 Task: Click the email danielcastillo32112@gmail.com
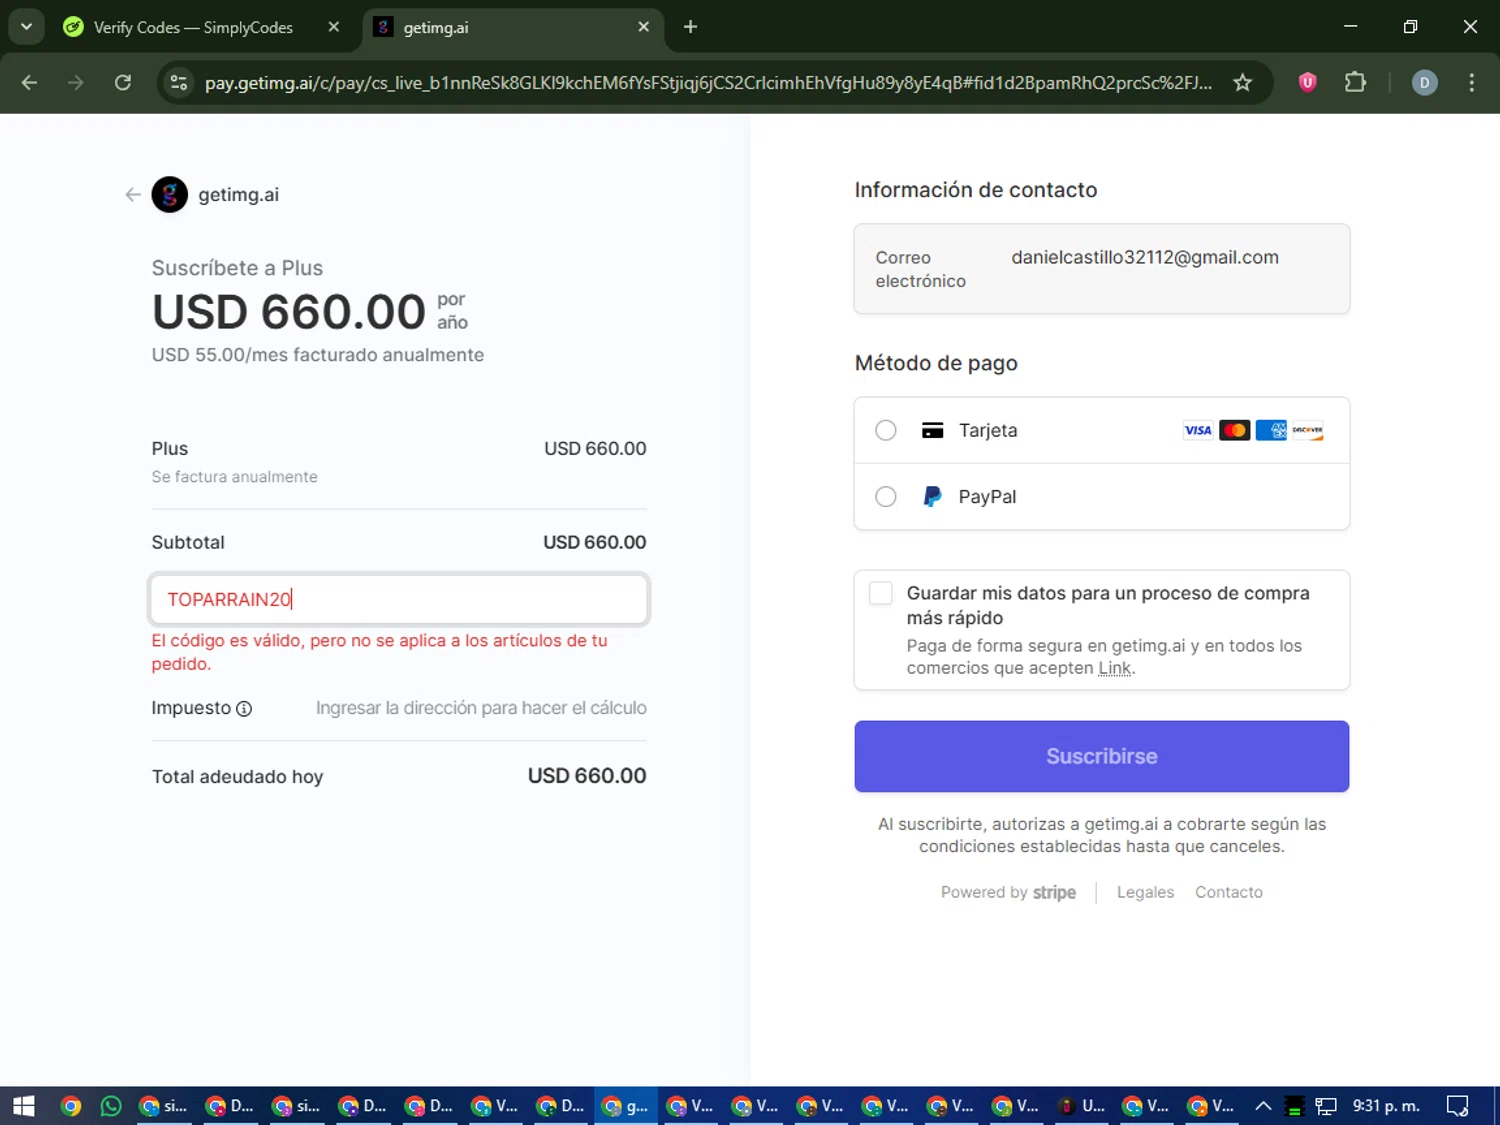1145,257
